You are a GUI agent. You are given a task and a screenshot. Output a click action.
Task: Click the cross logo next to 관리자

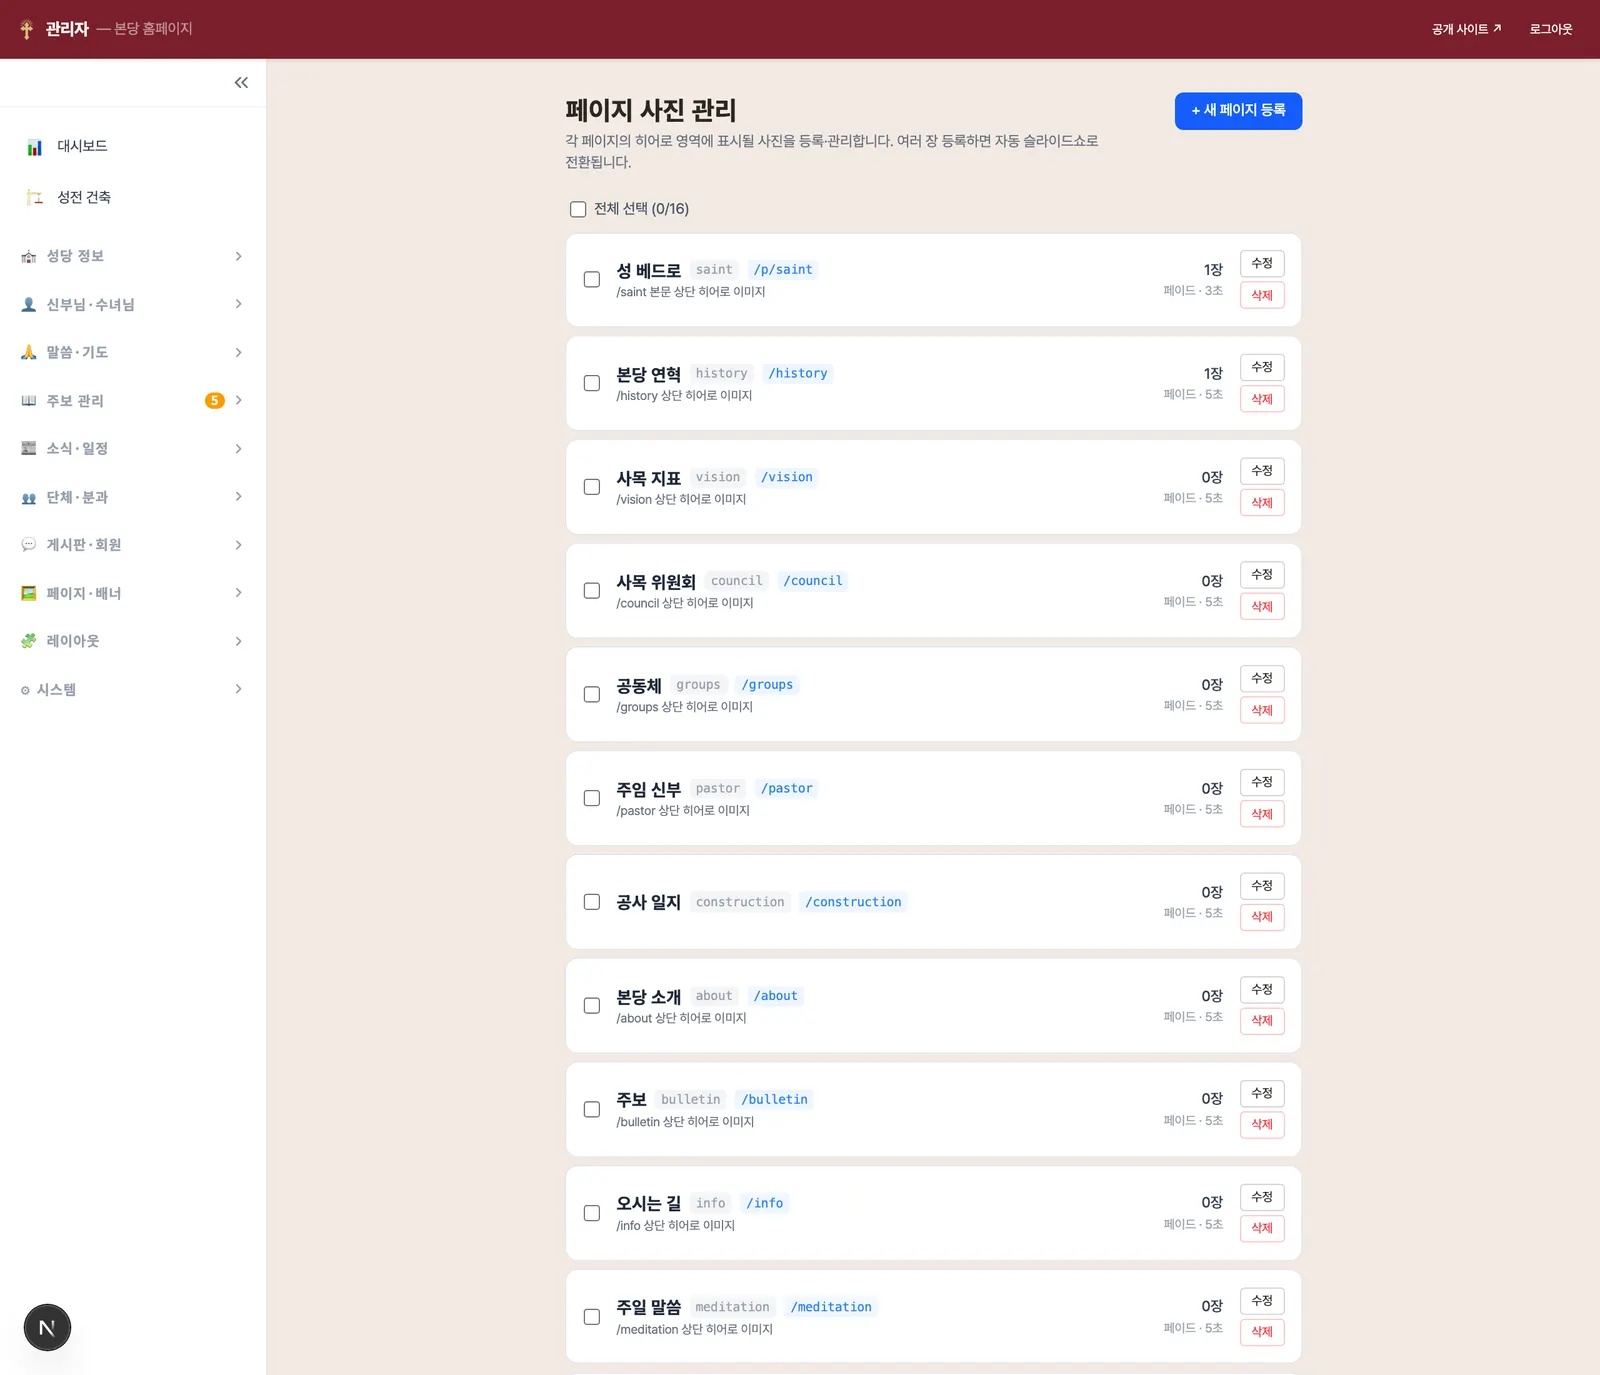pos(27,29)
